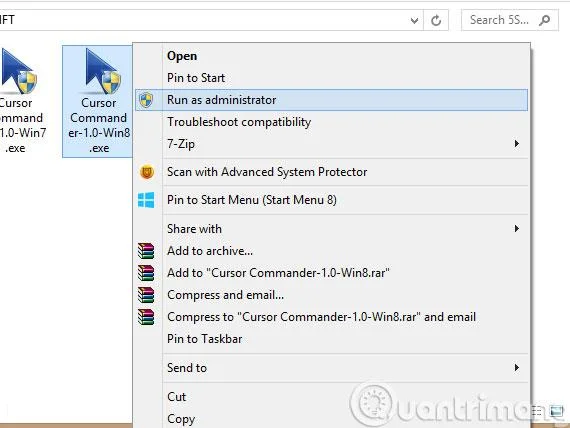Click the Search box field

510,20
